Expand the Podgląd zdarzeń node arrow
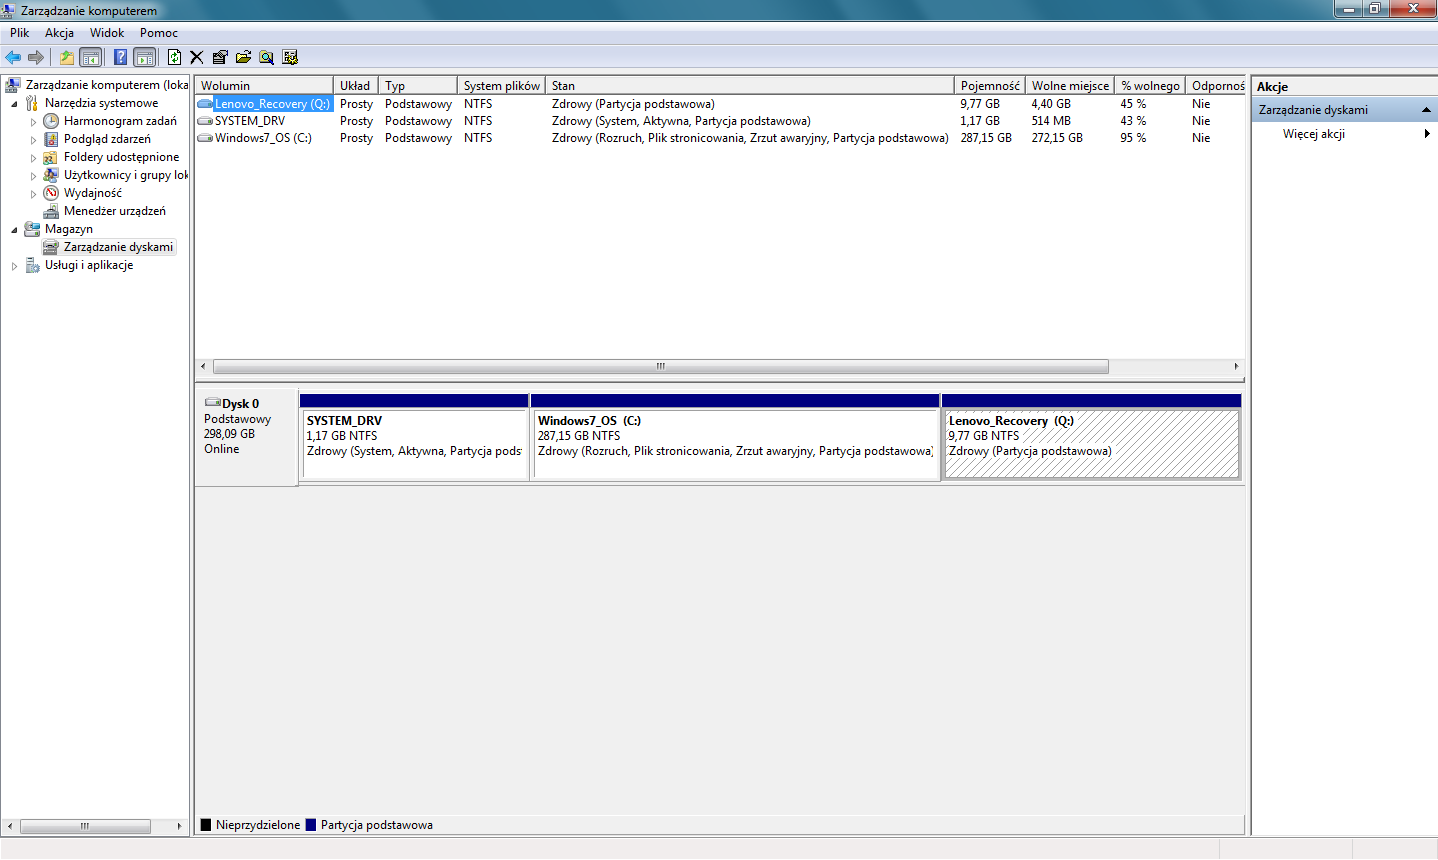The image size is (1438, 860). click(33, 139)
